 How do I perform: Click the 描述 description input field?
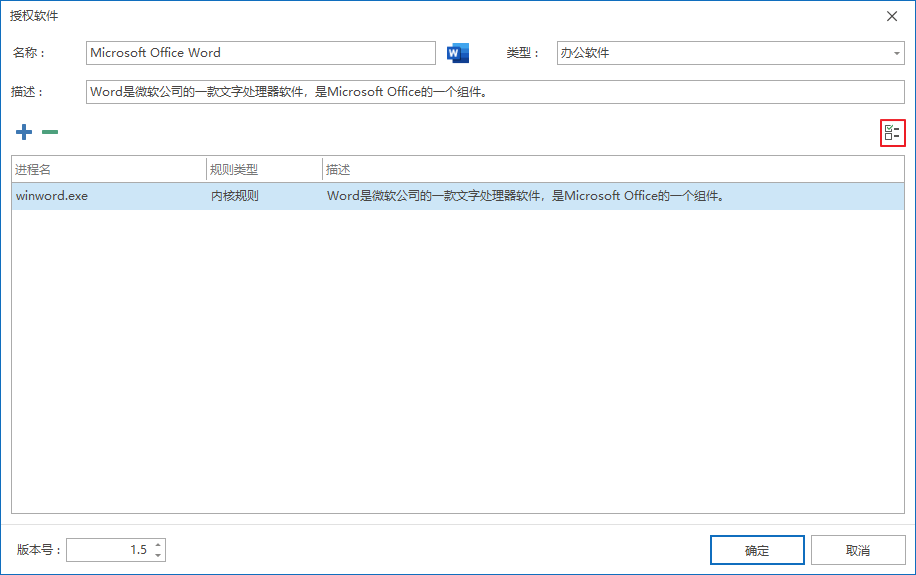495,92
